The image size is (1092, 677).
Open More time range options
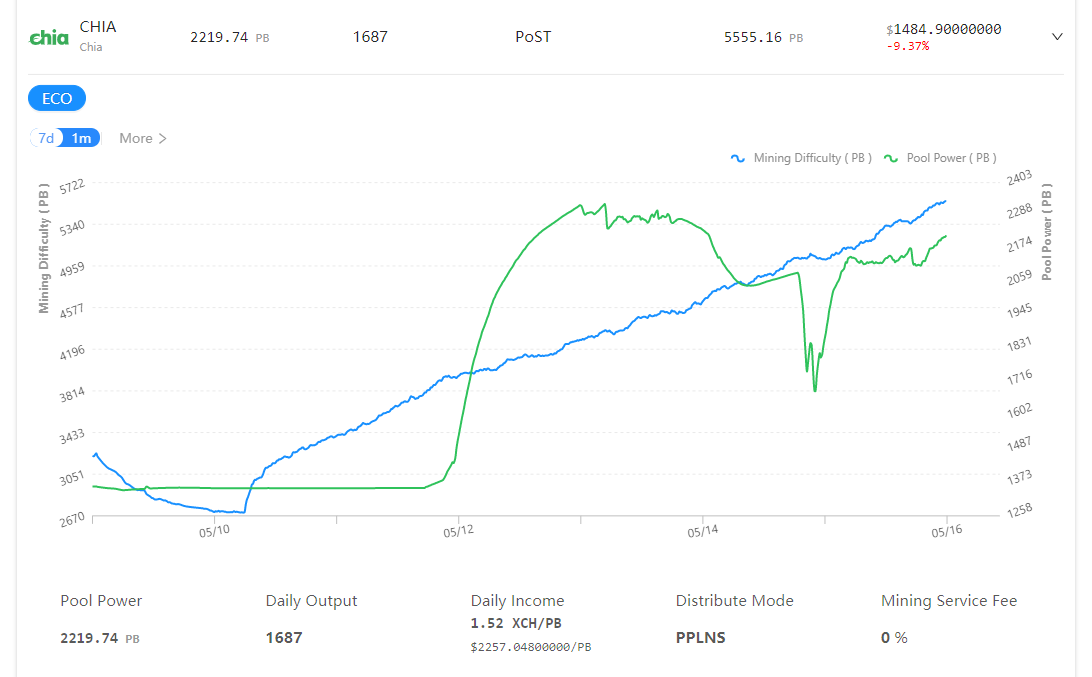(x=143, y=138)
